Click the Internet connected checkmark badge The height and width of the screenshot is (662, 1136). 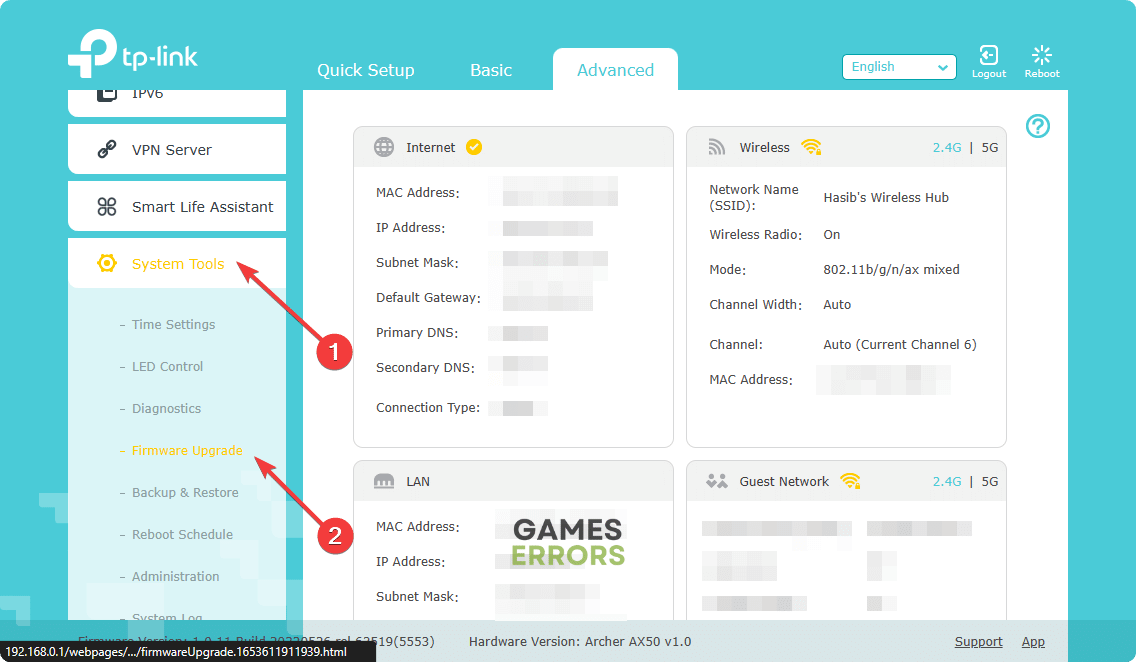pyautogui.click(x=474, y=147)
